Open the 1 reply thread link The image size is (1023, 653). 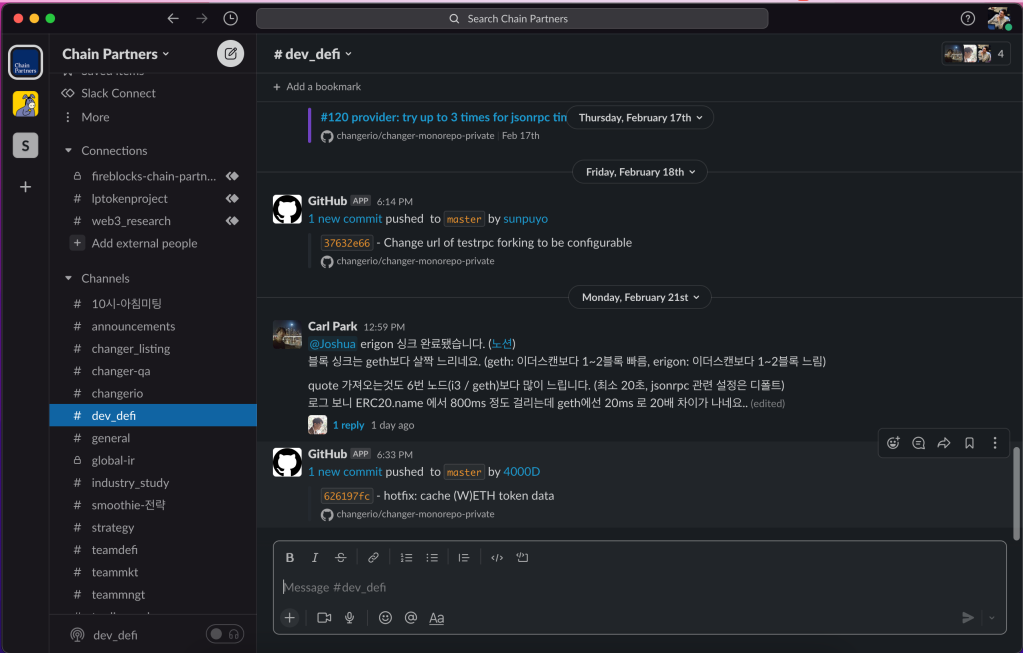(x=348, y=425)
